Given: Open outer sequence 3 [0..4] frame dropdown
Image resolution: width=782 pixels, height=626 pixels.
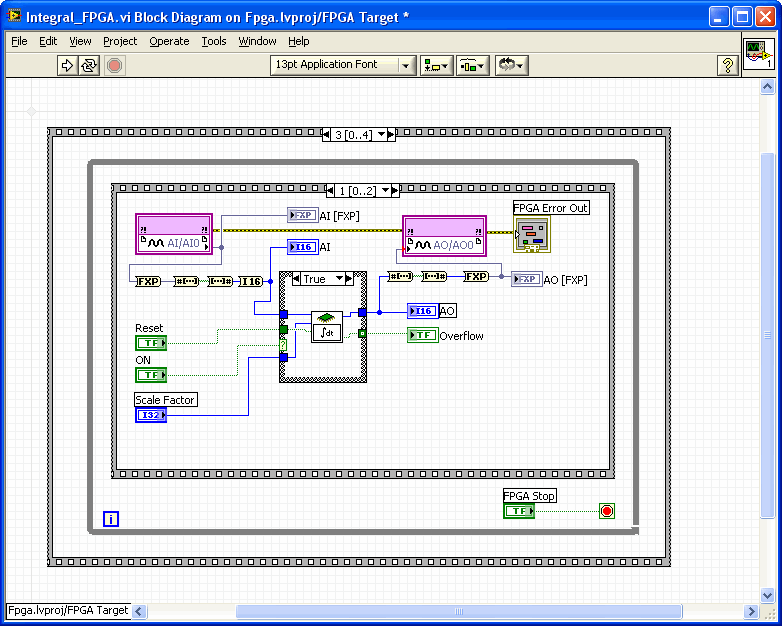Looking at the screenshot, I should (382, 135).
